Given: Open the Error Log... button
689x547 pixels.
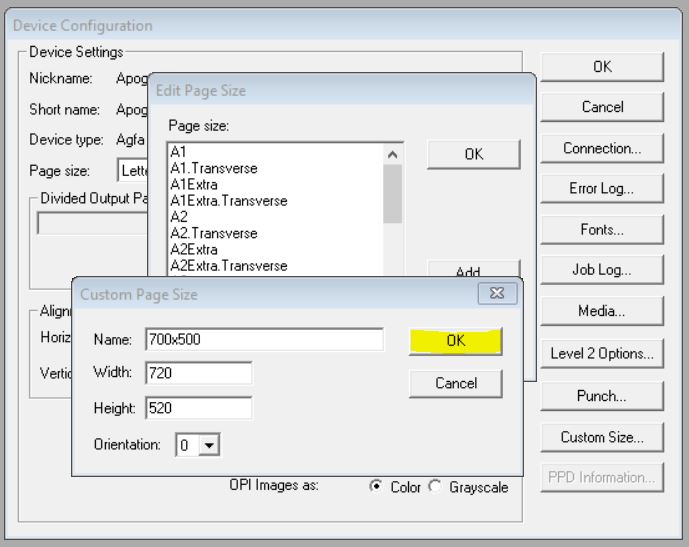Looking at the screenshot, I should [602, 188].
